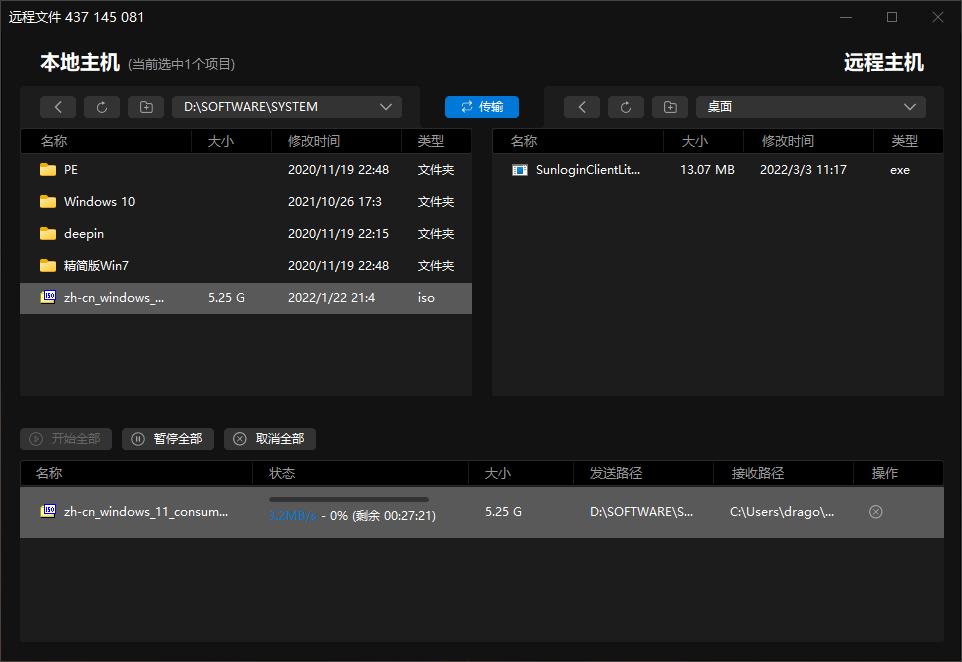Click the 传输 transfer button

[x=481, y=106]
